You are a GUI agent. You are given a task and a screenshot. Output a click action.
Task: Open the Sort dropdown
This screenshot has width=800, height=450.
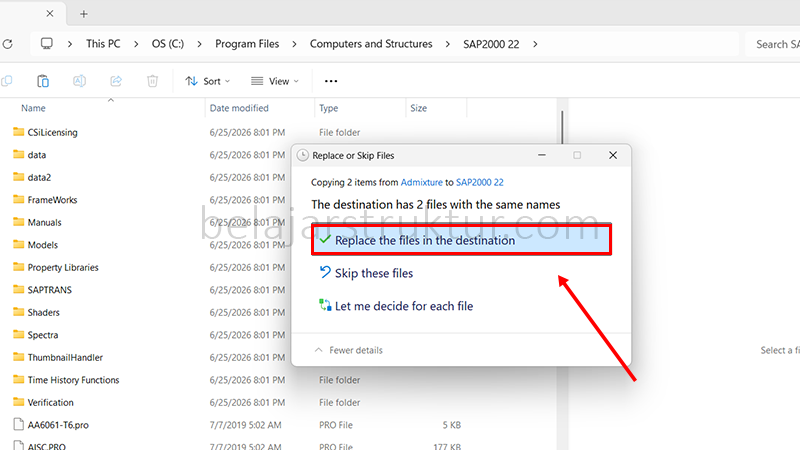coord(208,81)
